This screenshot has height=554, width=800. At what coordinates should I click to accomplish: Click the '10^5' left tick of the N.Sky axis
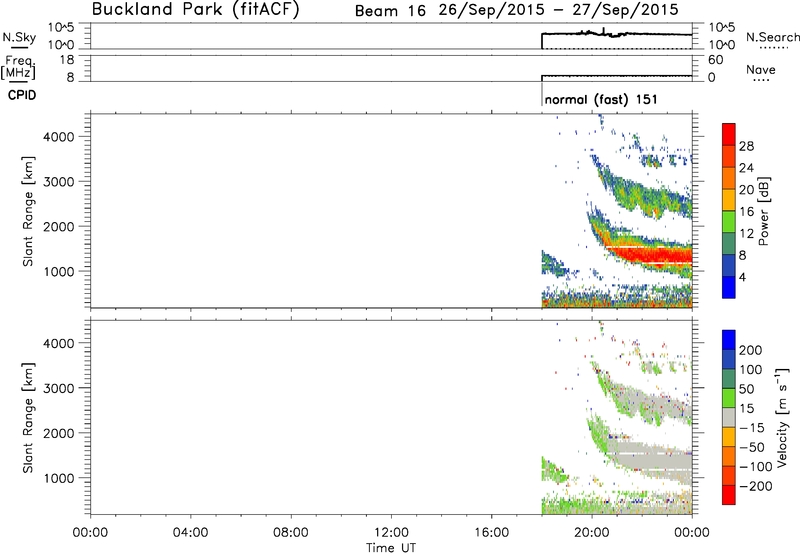click(x=61, y=28)
